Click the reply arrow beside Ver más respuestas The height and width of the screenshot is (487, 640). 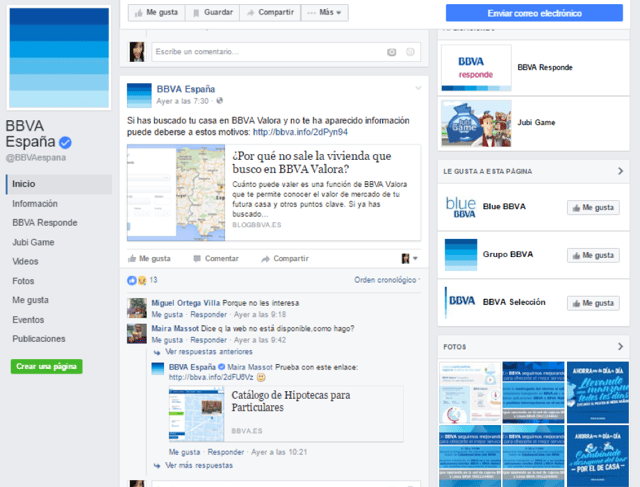click(x=157, y=466)
